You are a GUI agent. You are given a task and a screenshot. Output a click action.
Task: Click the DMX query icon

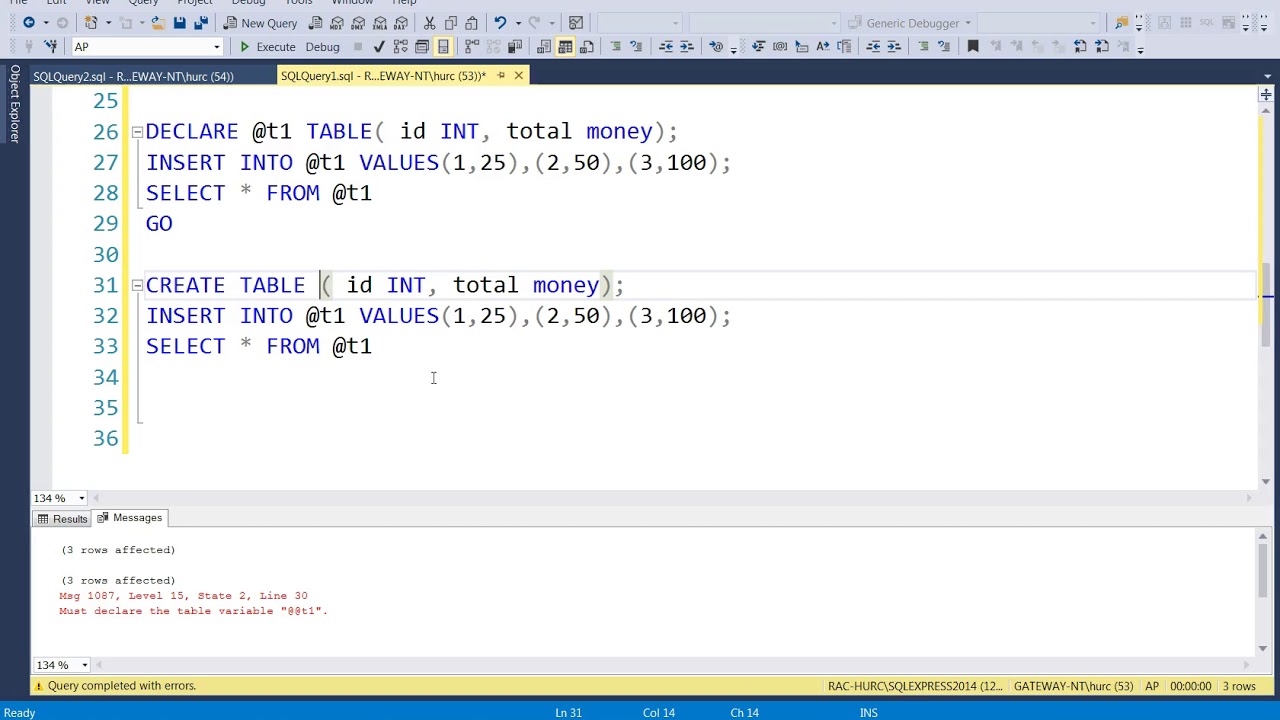click(x=358, y=23)
